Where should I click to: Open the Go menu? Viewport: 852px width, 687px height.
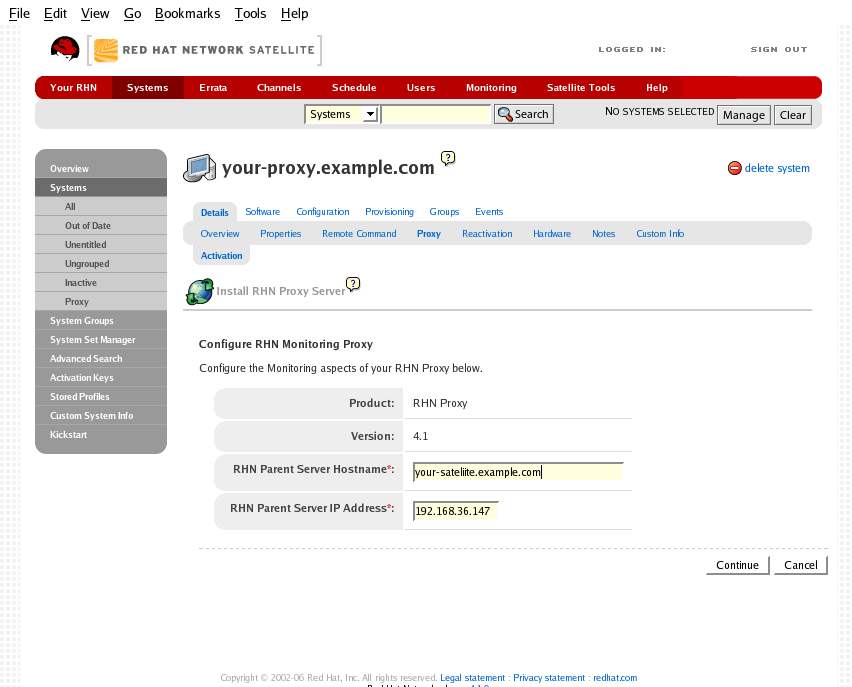(132, 14)
